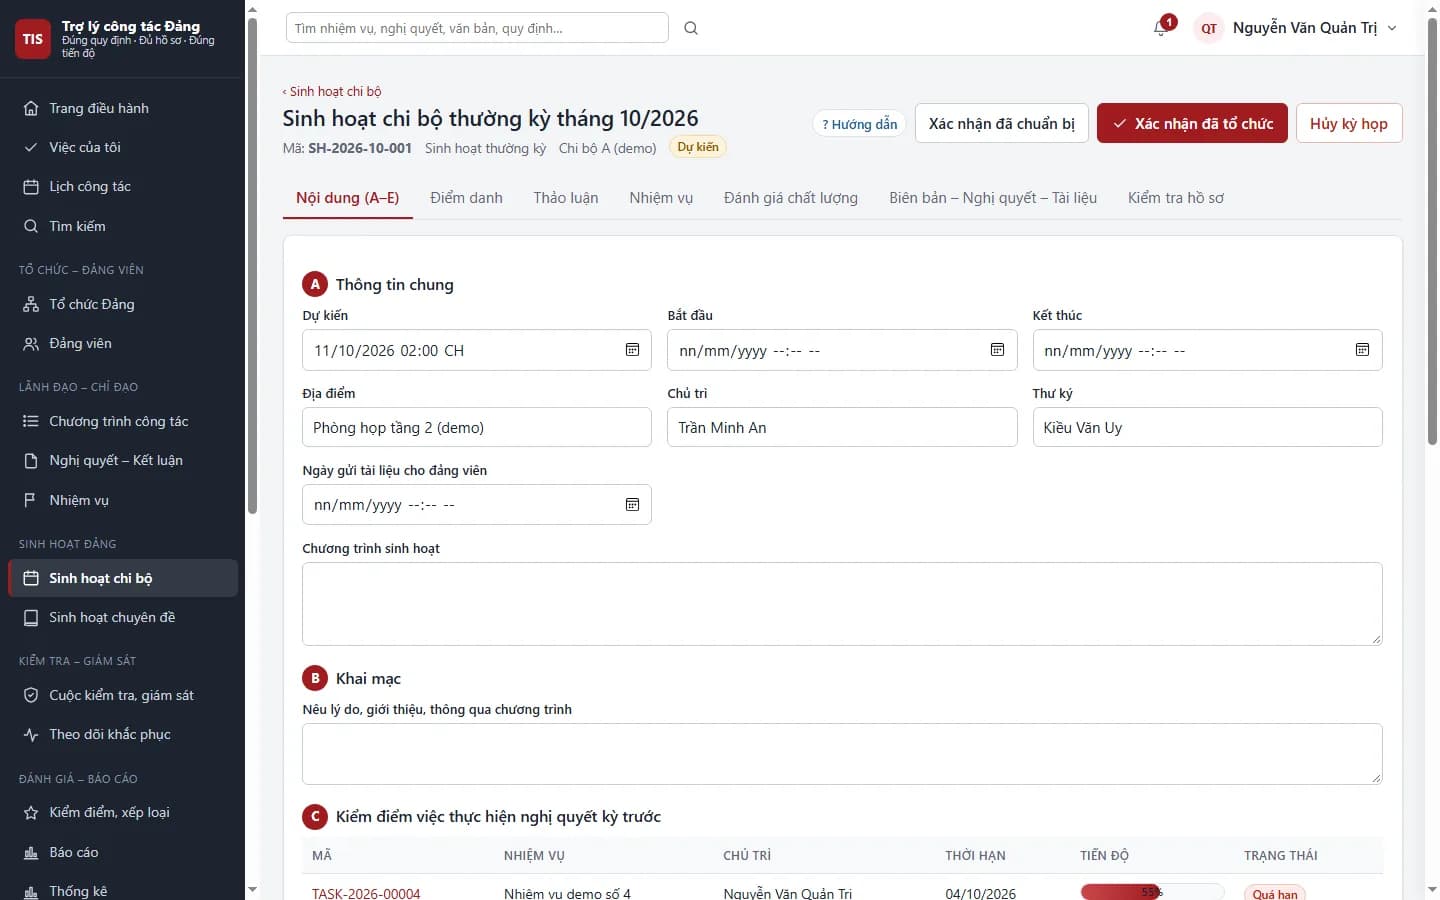Click bar chart icon beside Báo cáo
This screenshot has width=1440, height=900.
tap(31, 852)
